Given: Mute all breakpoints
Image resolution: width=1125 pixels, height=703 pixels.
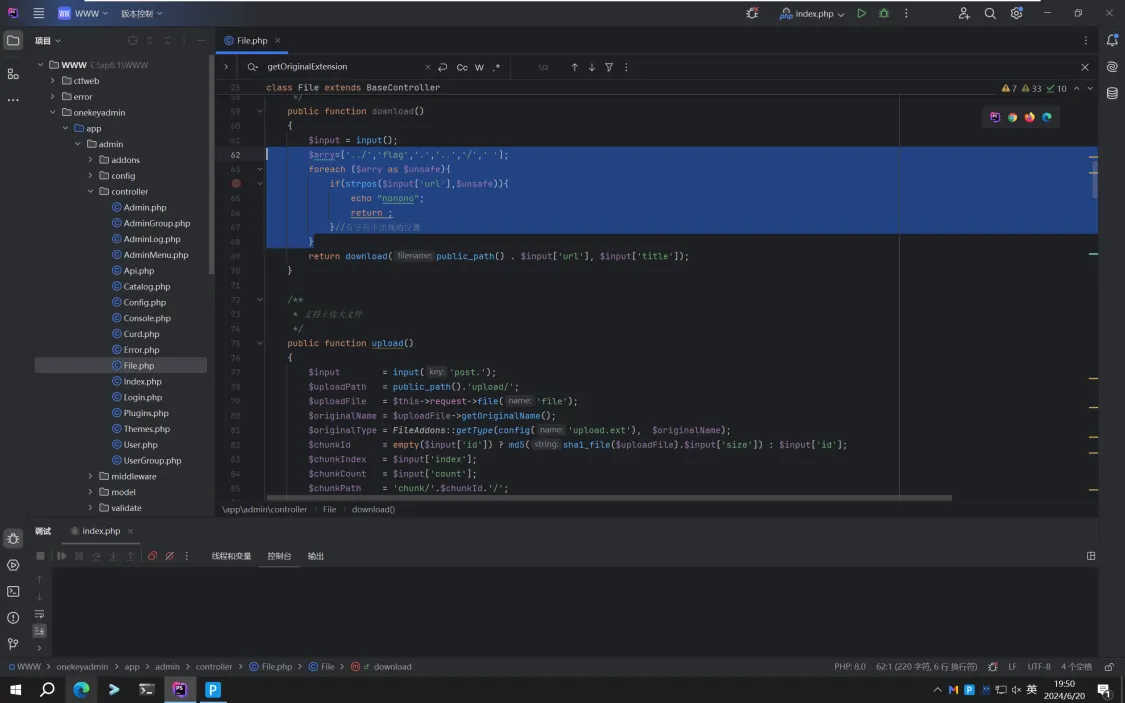Looking at the screenshot, I should (169, 556).
